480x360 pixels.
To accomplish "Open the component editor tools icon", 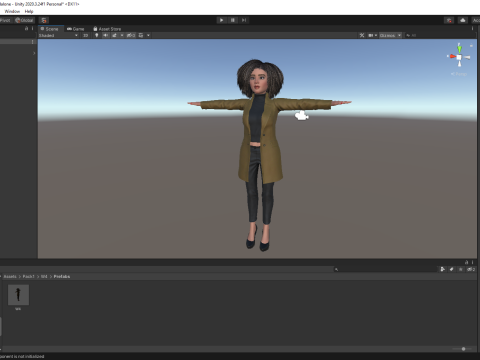I will 362,35.
